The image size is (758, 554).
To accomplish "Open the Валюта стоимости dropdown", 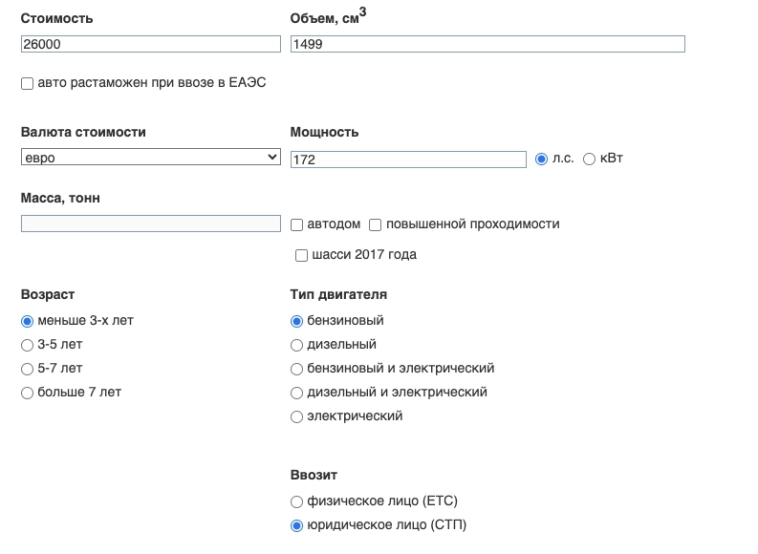I will (150, 158).
